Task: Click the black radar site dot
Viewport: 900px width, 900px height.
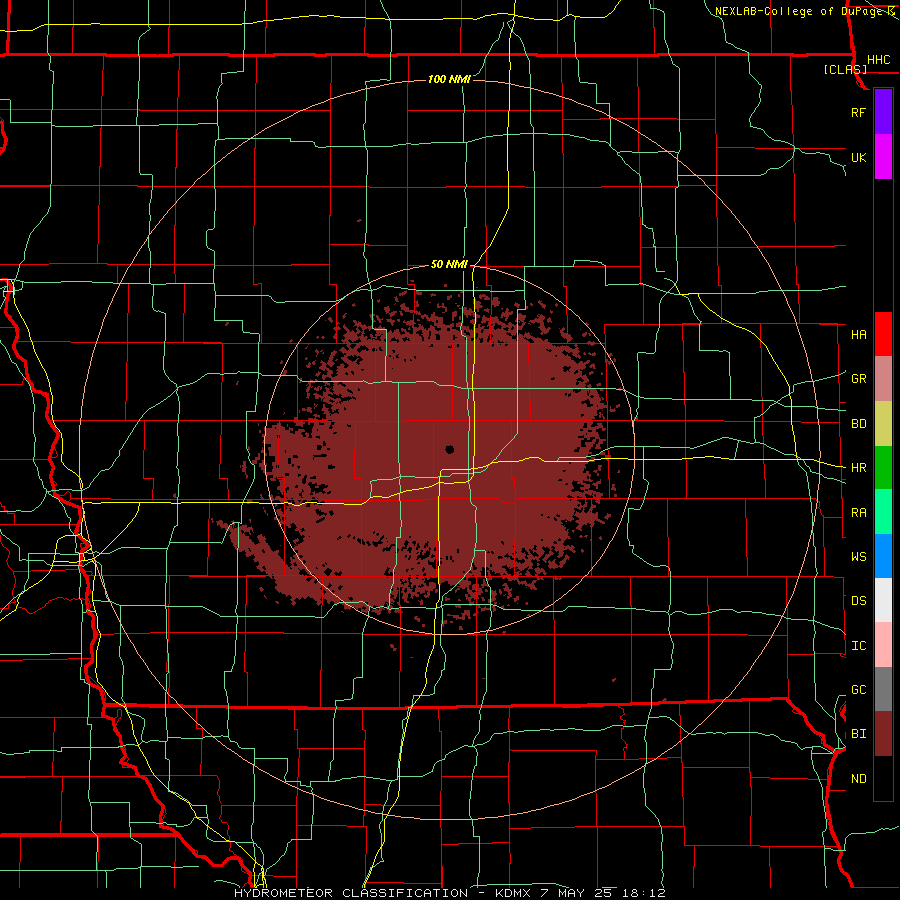Action: (x=449, y=449)
